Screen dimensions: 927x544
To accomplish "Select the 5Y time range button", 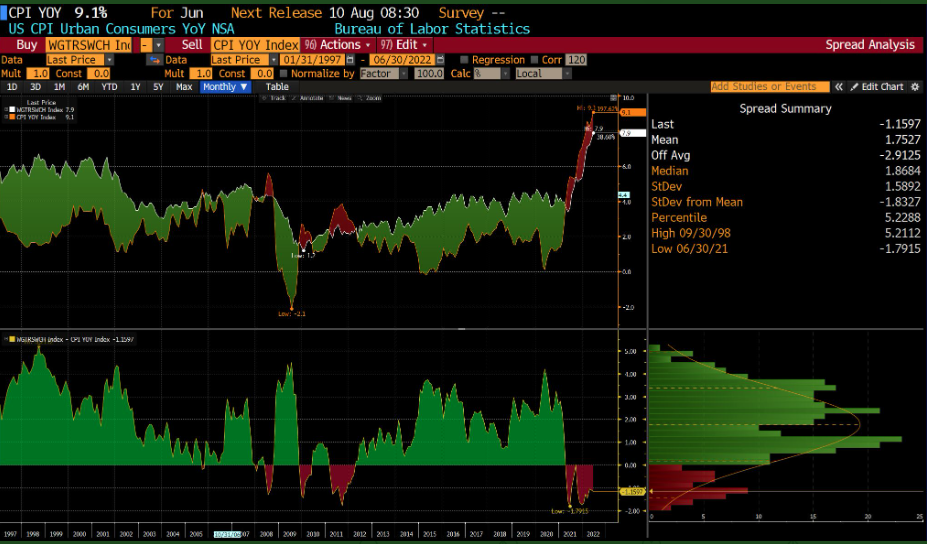I will [x=158, y=87].
